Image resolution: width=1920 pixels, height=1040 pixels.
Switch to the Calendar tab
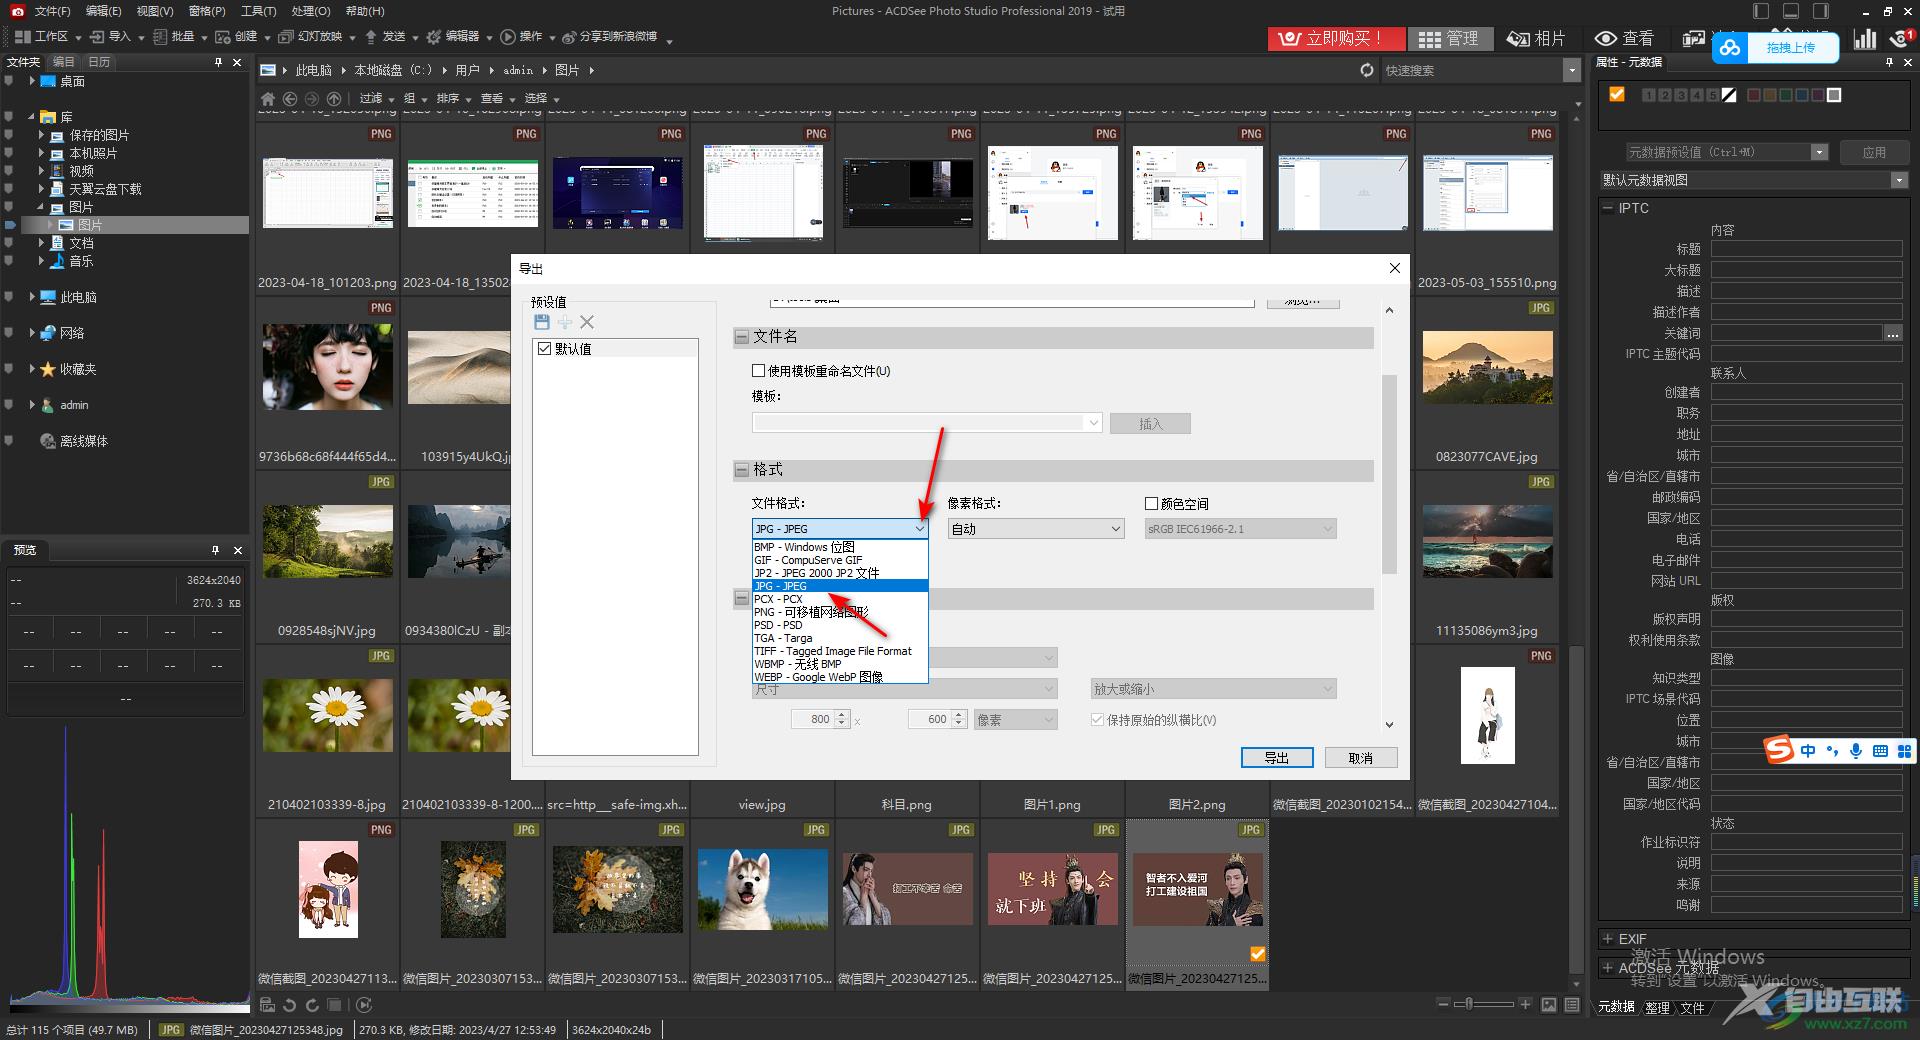coord(99,62)
